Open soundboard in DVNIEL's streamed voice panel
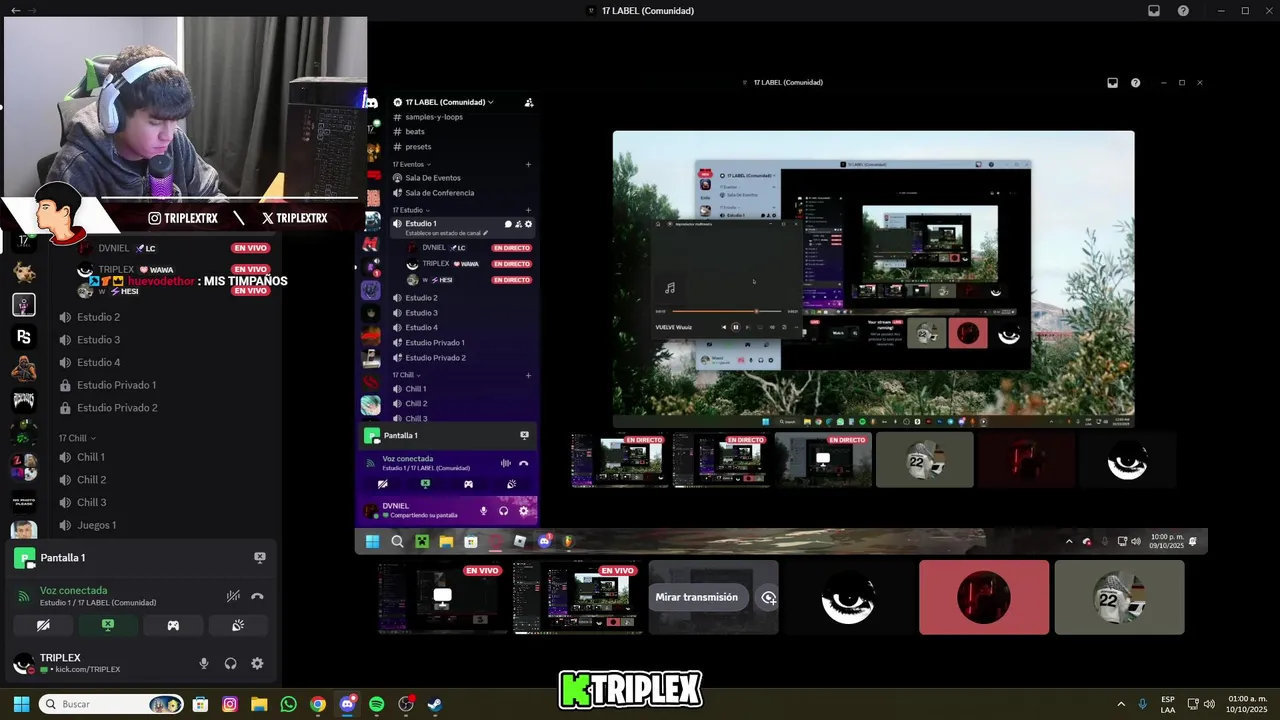This screenshot has width=1280, height=720. [511, 484]
